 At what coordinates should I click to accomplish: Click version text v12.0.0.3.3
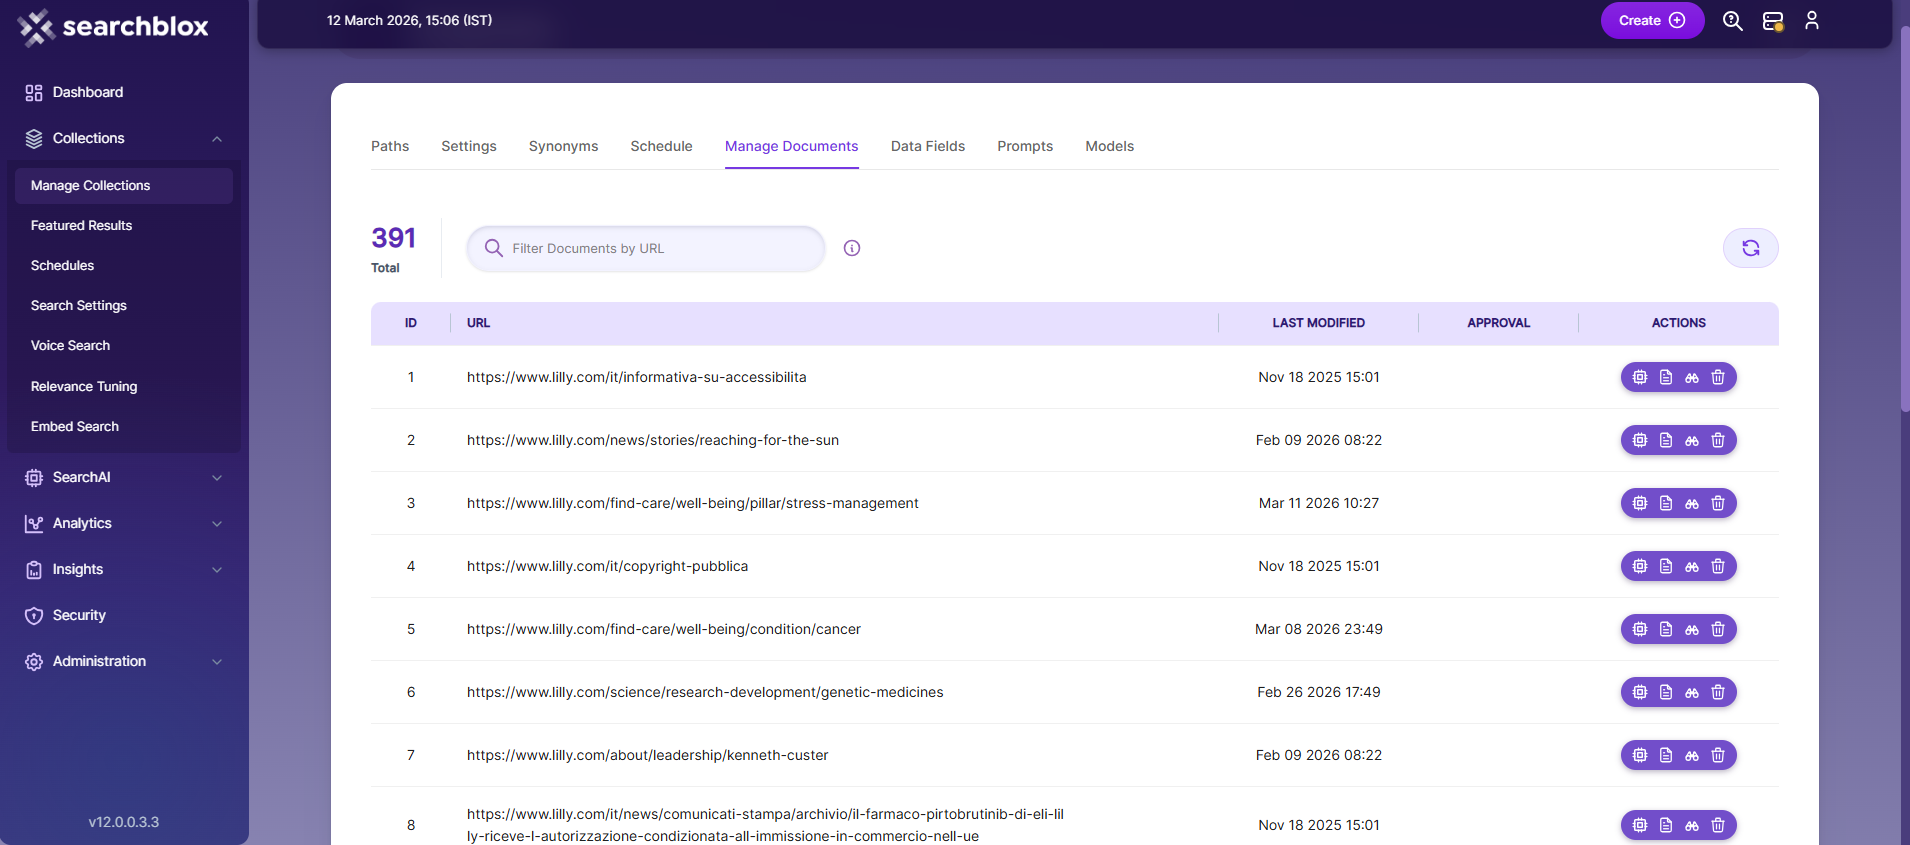pyautogui.click(x=124, y=822)
